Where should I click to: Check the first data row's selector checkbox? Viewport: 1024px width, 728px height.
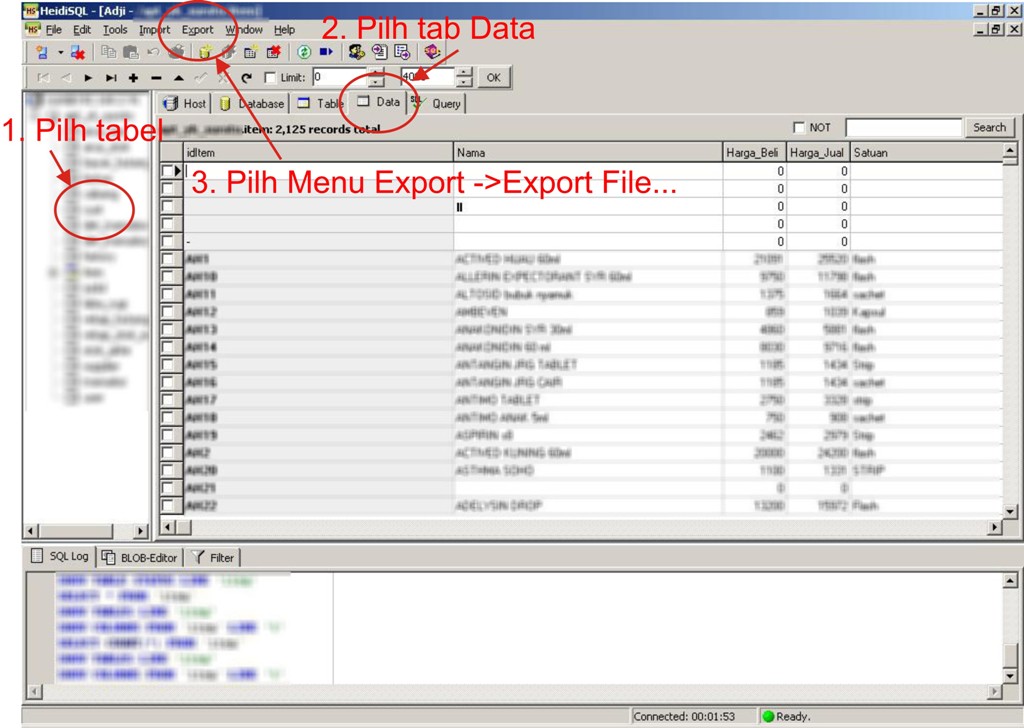tap(166, 170)
